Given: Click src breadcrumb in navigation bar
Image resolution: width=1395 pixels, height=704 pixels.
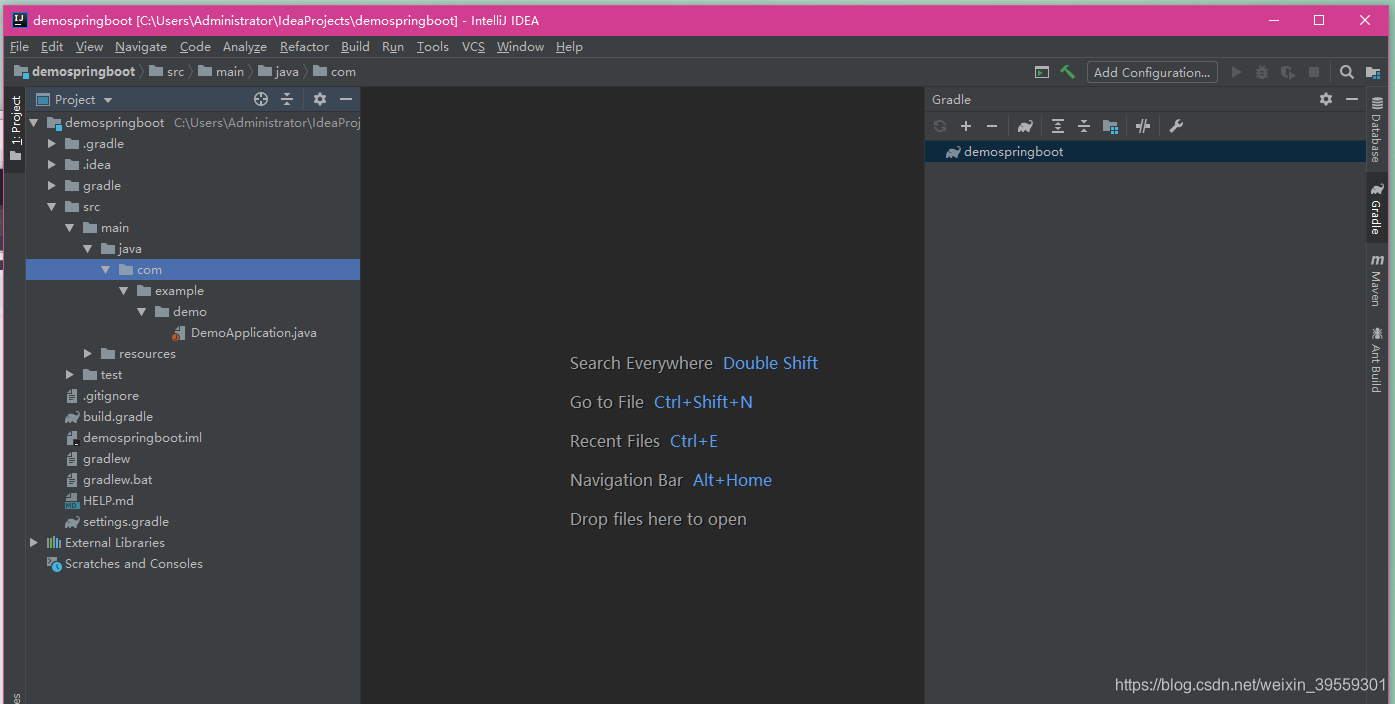Looking at the screenshot, I should point(167,72).
